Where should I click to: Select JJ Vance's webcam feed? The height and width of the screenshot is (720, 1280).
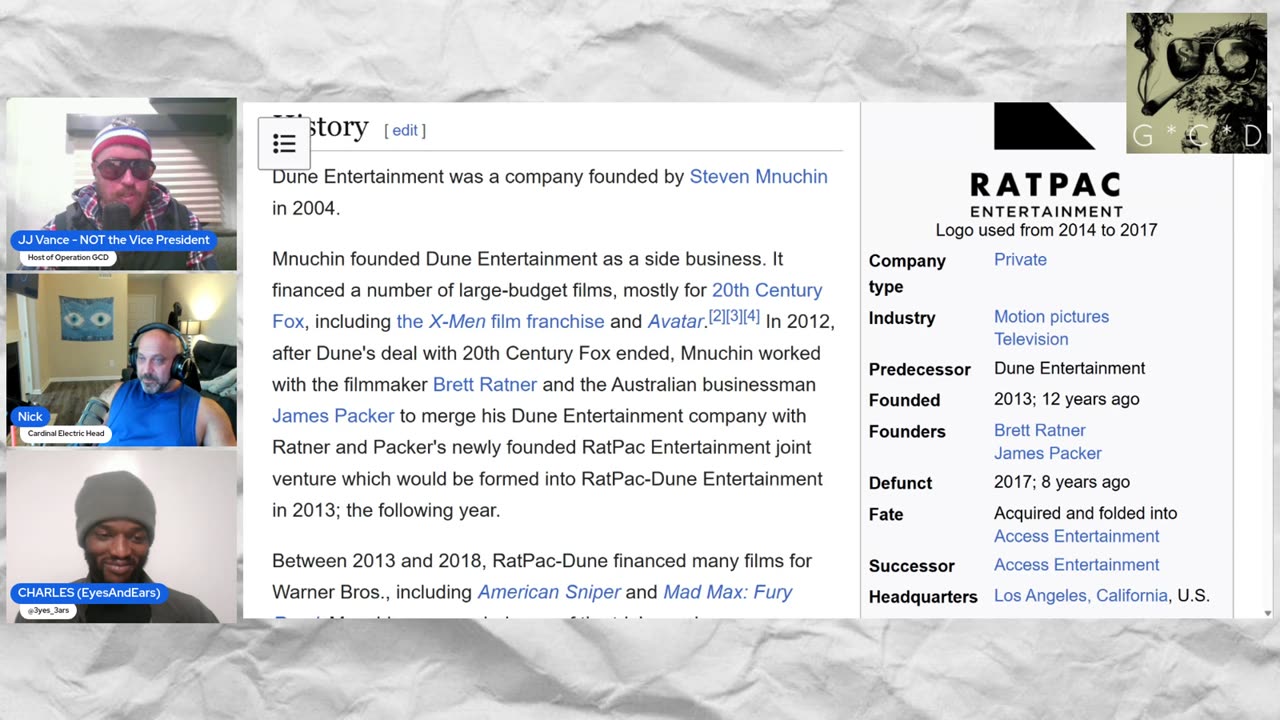122,184
